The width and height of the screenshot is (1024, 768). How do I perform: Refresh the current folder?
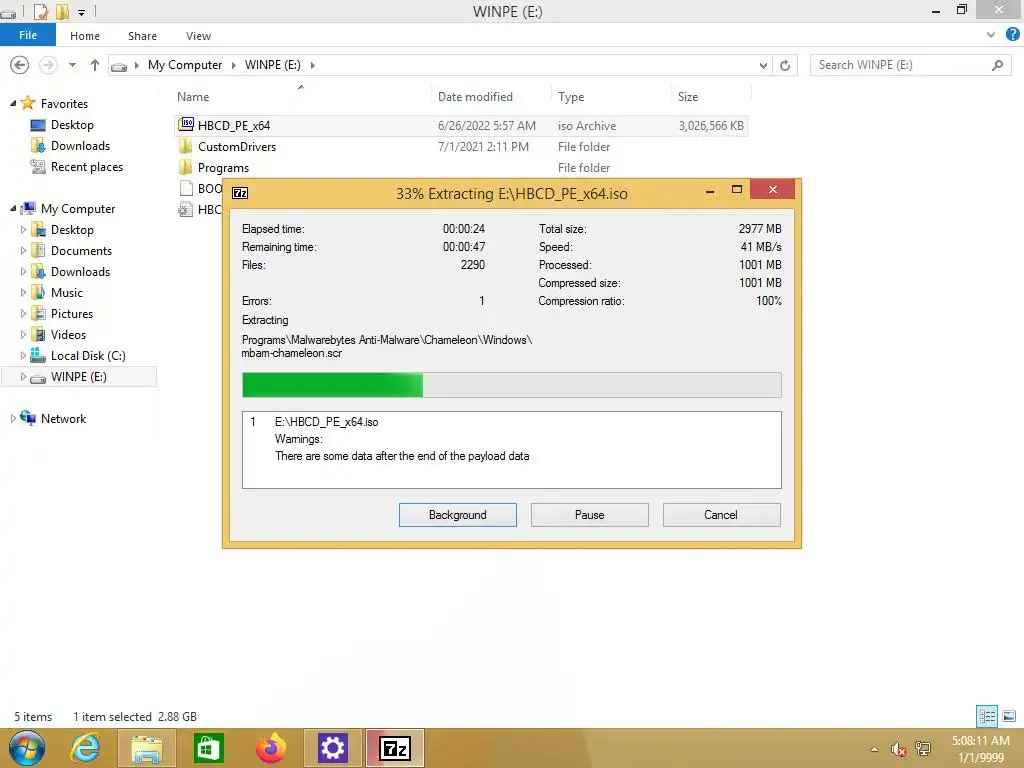coord(785,65)
